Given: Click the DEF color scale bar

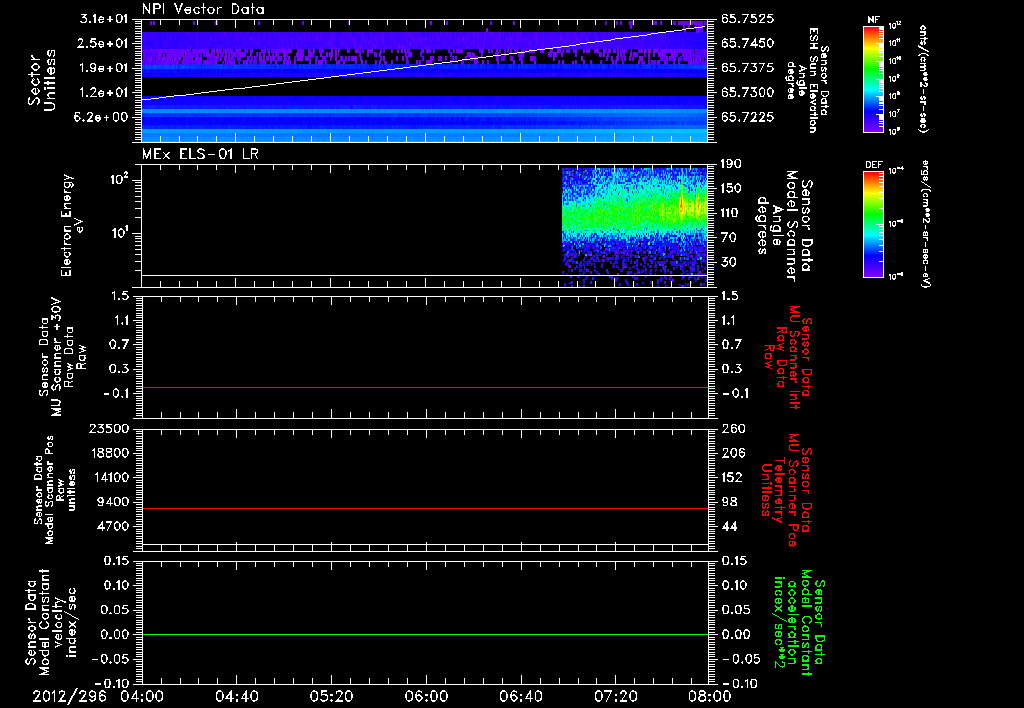Looking at the screenshot, I should click(874, 224).
